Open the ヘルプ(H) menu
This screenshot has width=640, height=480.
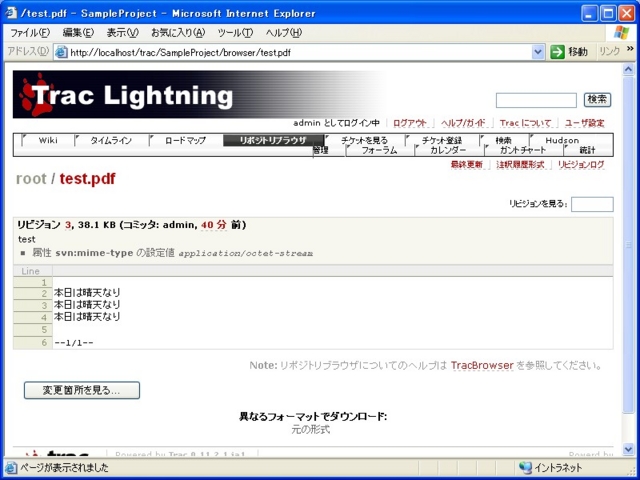tap(284, 33)
